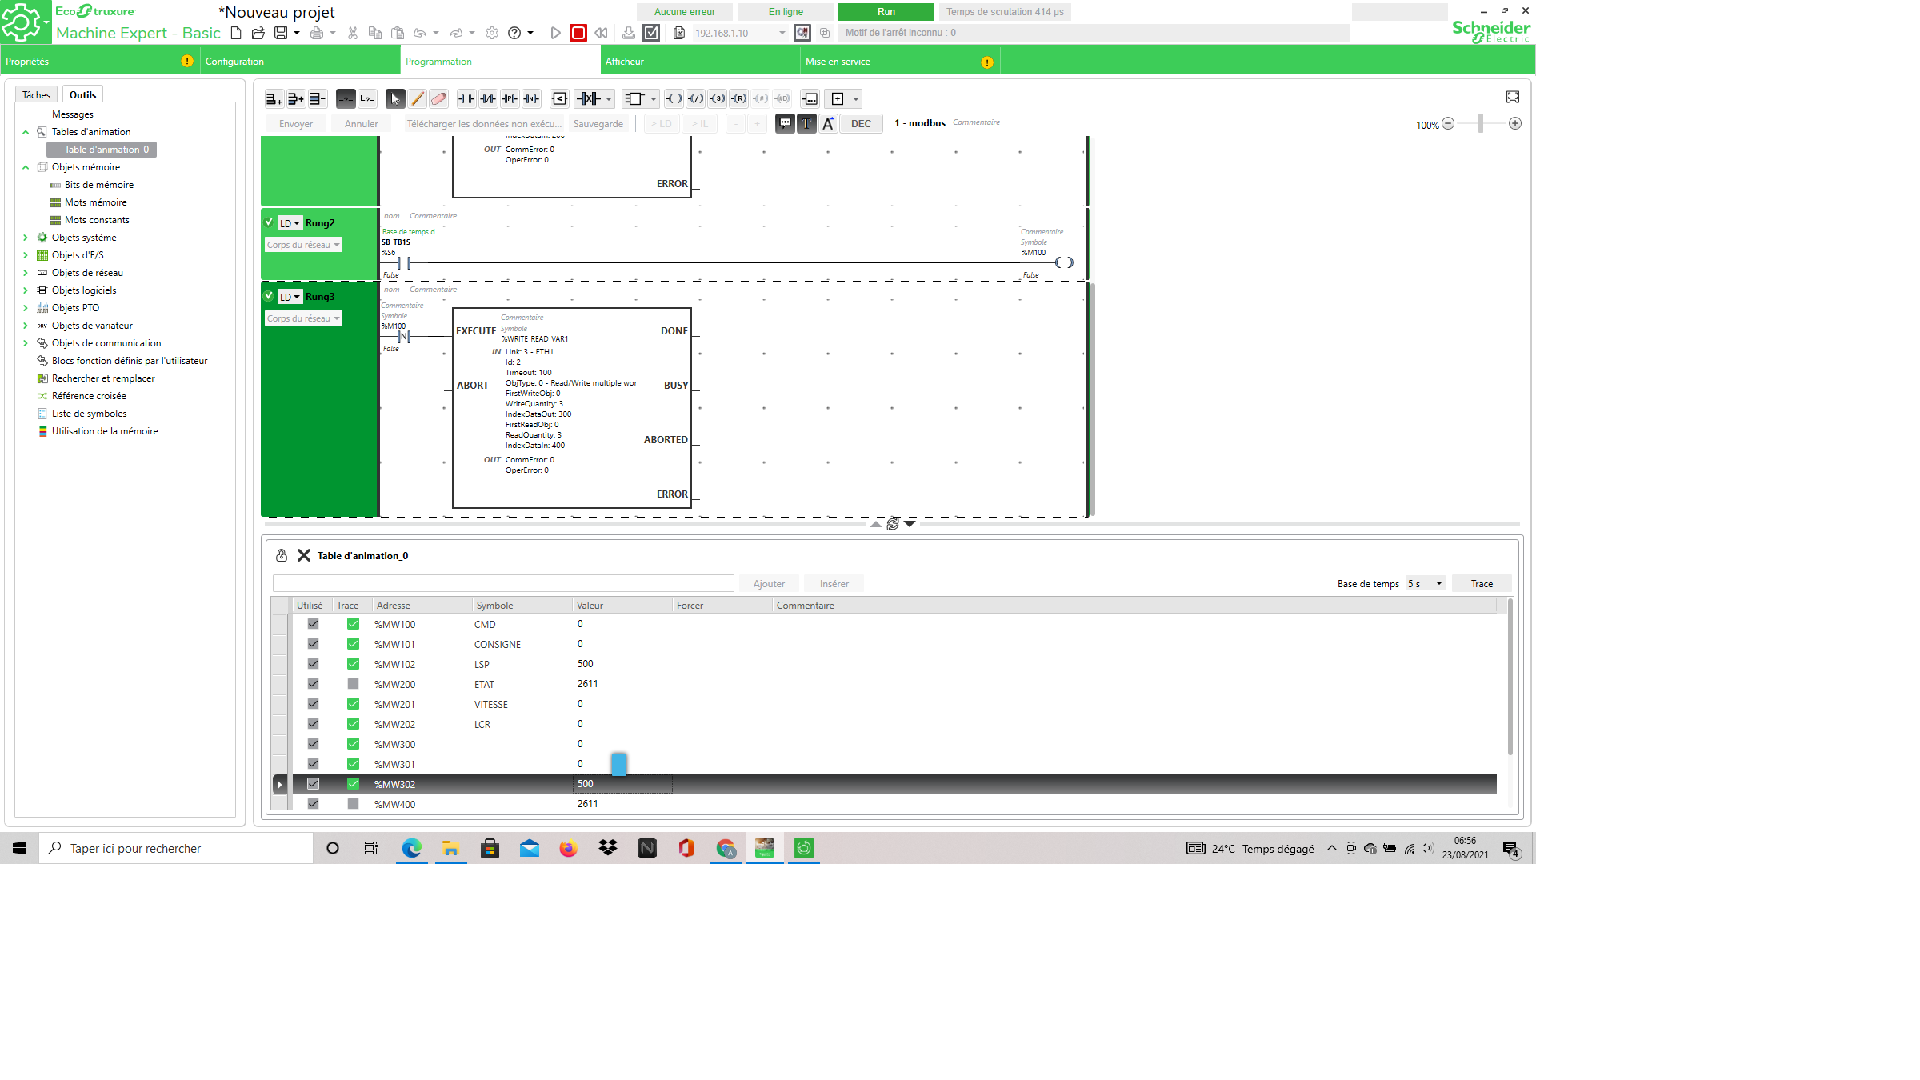Screen dimensions: 1920x1080
Task: Insert a coil element from the toolbar
Action: (674, 99)
